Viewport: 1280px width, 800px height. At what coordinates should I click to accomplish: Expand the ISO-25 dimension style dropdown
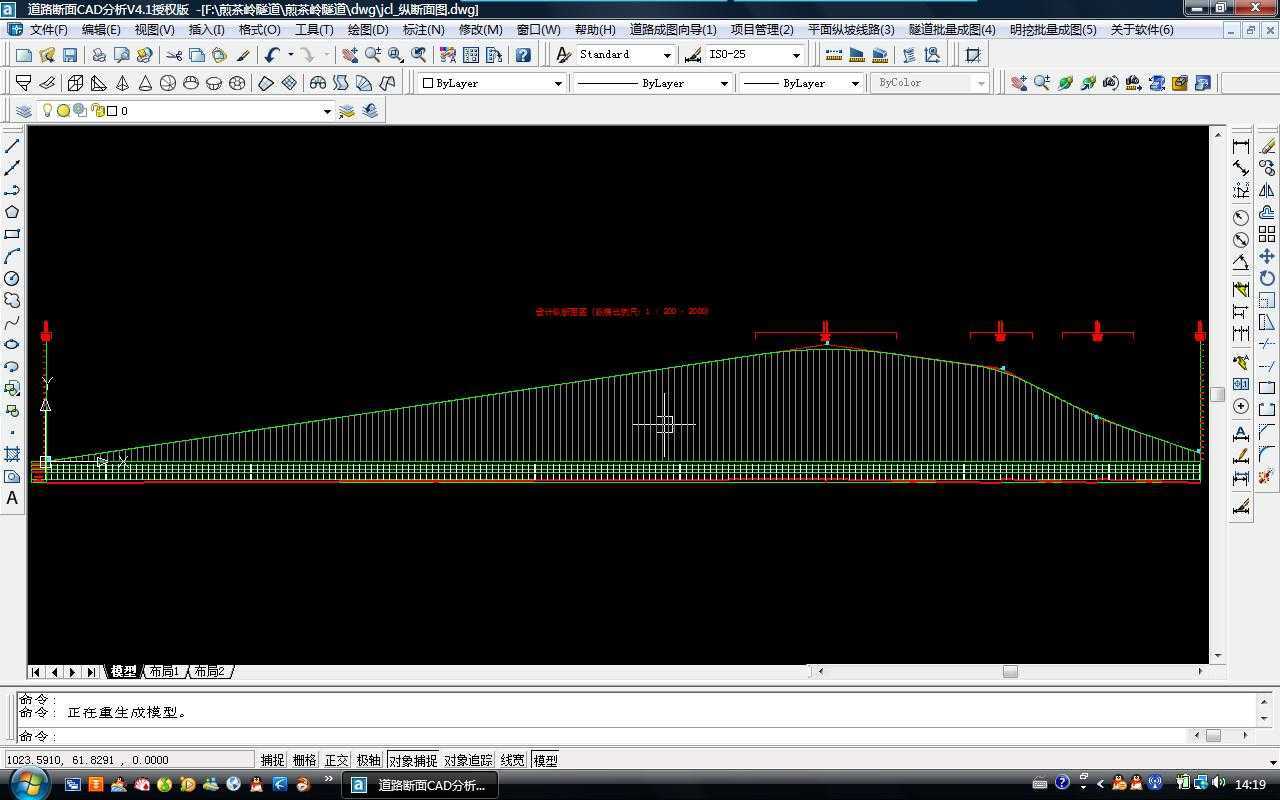(796, 55)
